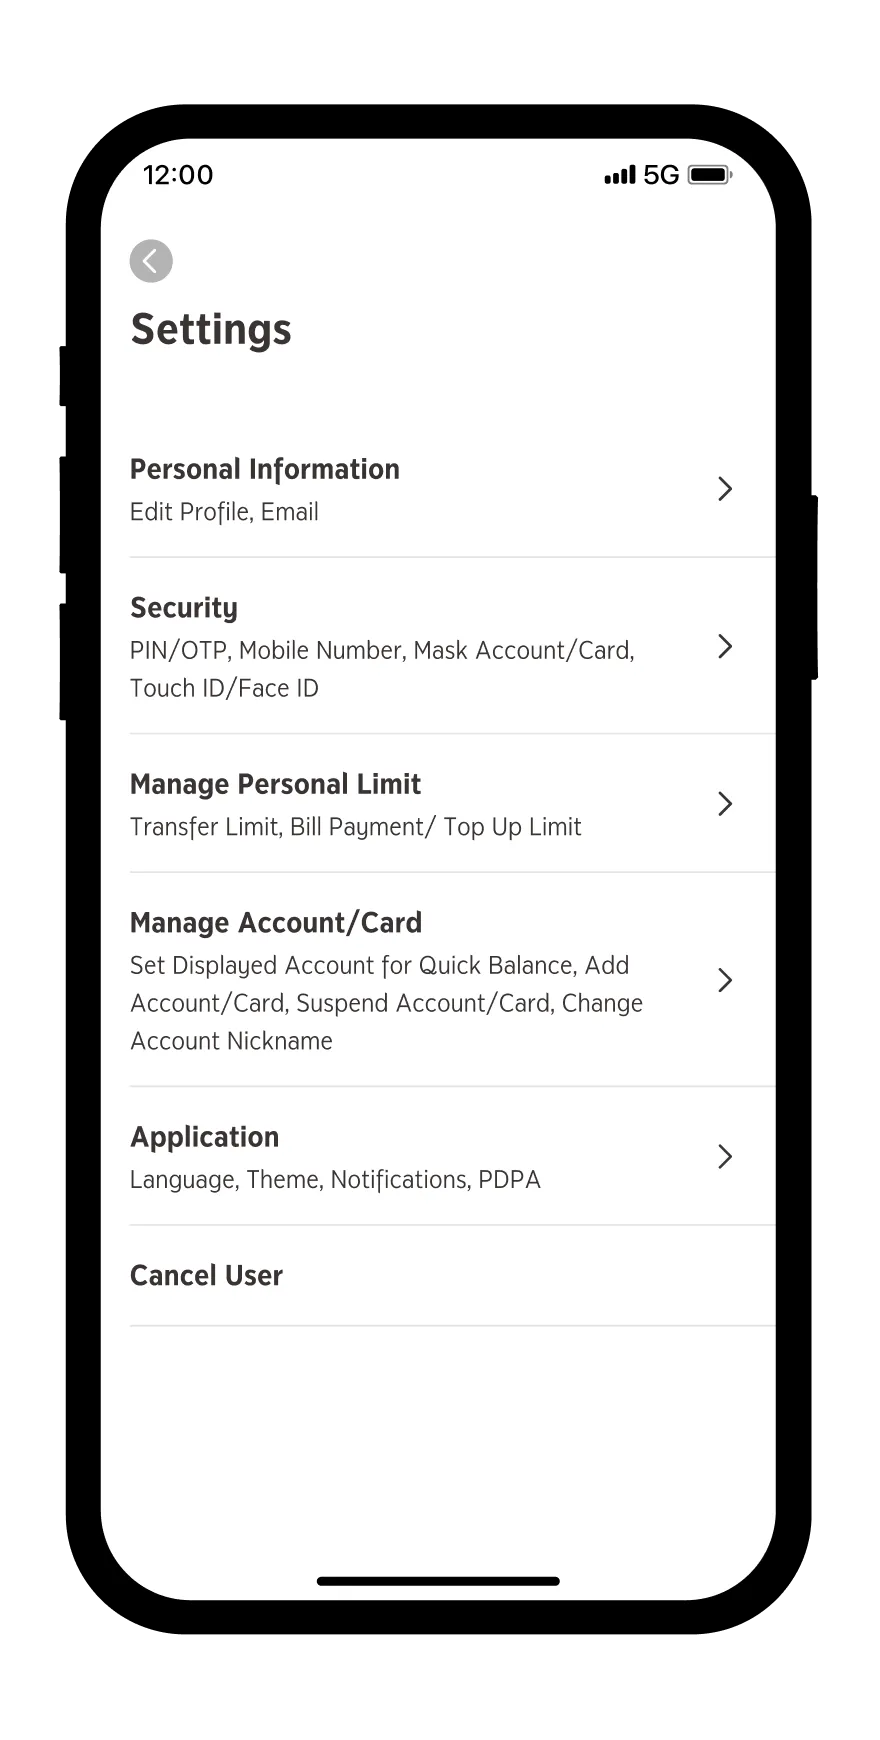The width and height of the screenshot is (880, 1740).
Task: Click the Settings page heading
Action: [x=211, y=329]
